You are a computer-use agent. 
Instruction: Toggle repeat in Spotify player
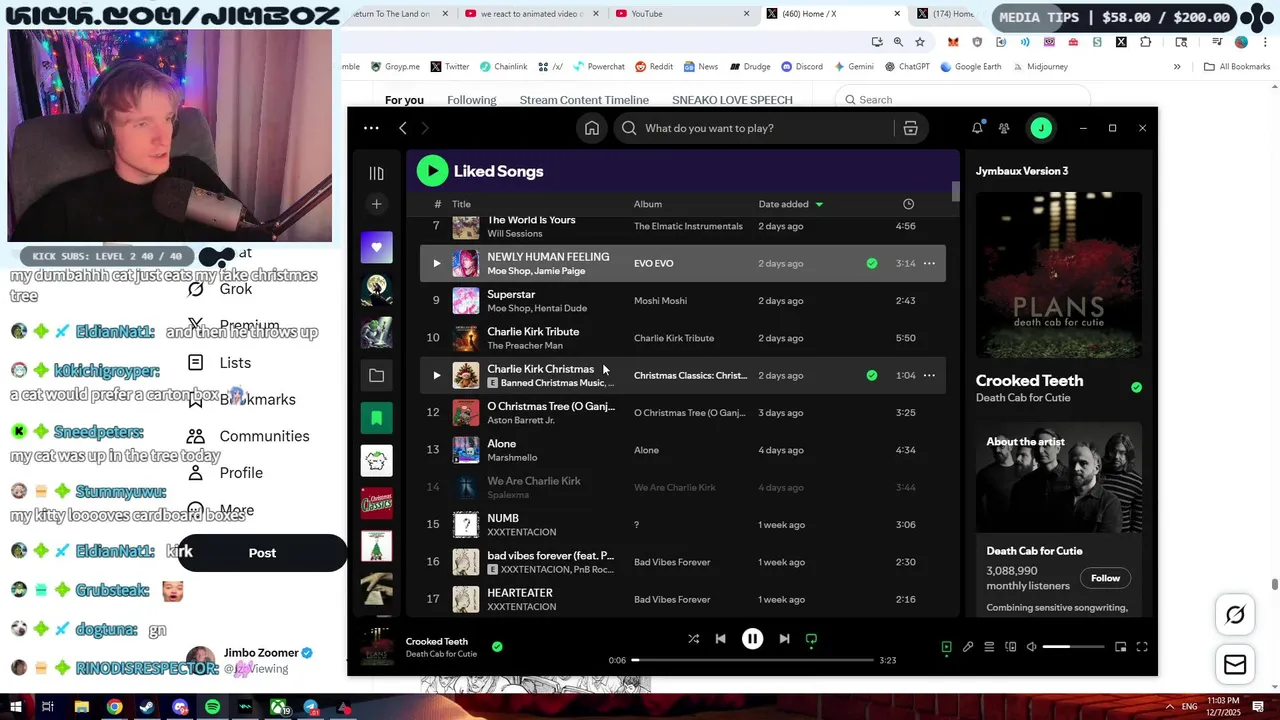(x=811, y=639)
